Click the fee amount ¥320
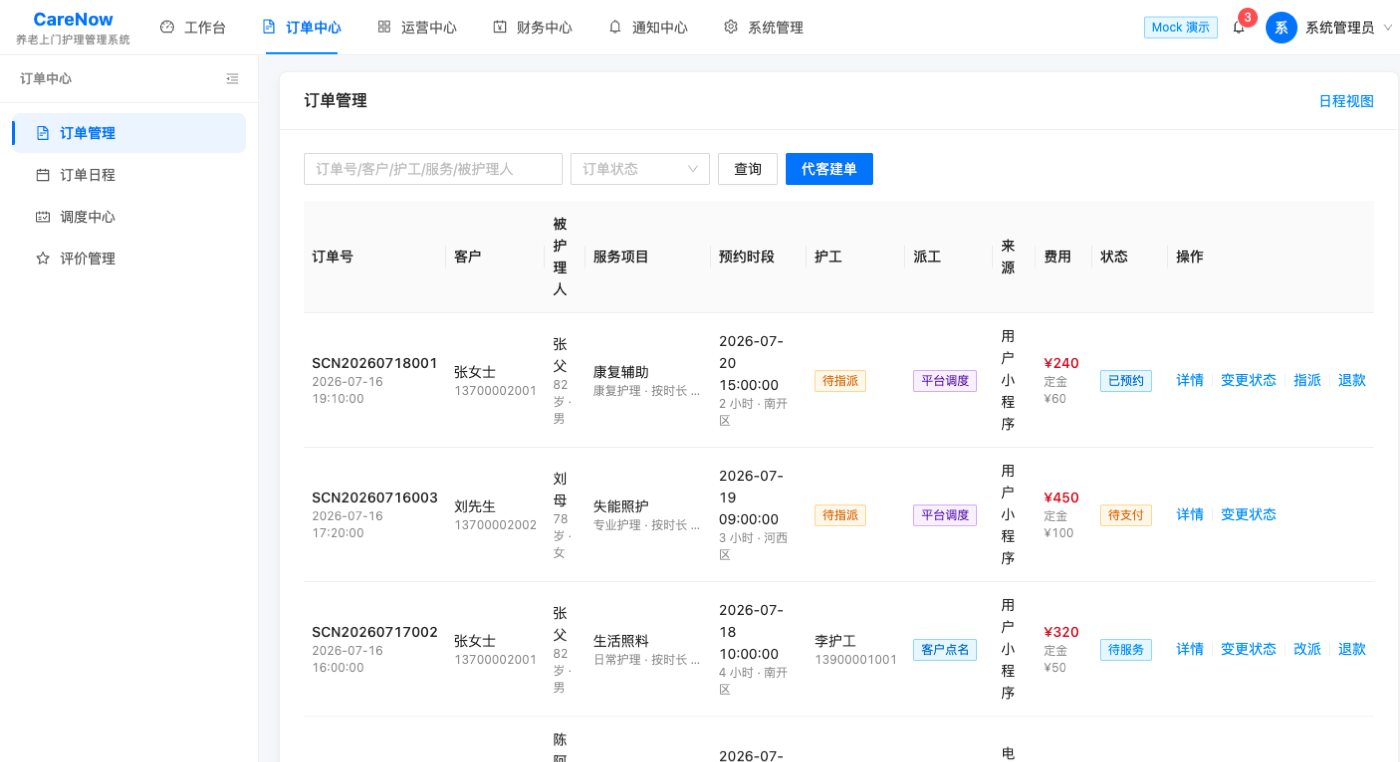The width and height of the screenshot is (1400, 762). 1061,632
